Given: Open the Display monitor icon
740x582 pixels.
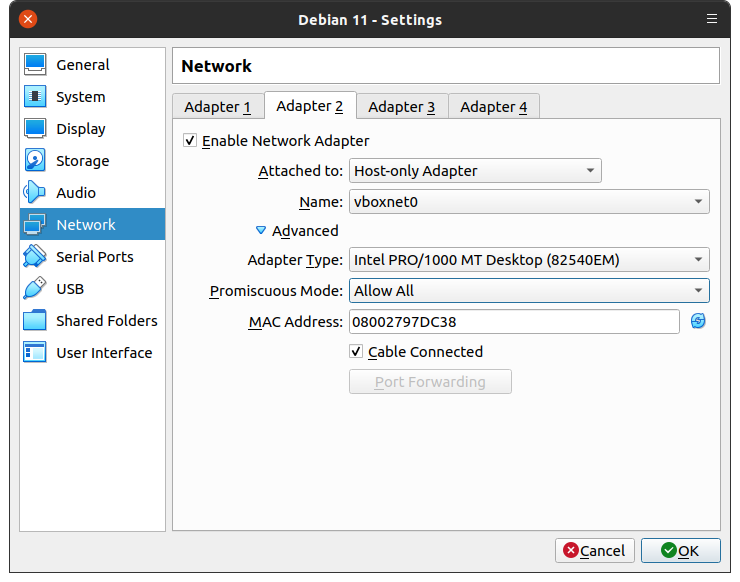Looking at the screenshot, I should coord(35,129).
